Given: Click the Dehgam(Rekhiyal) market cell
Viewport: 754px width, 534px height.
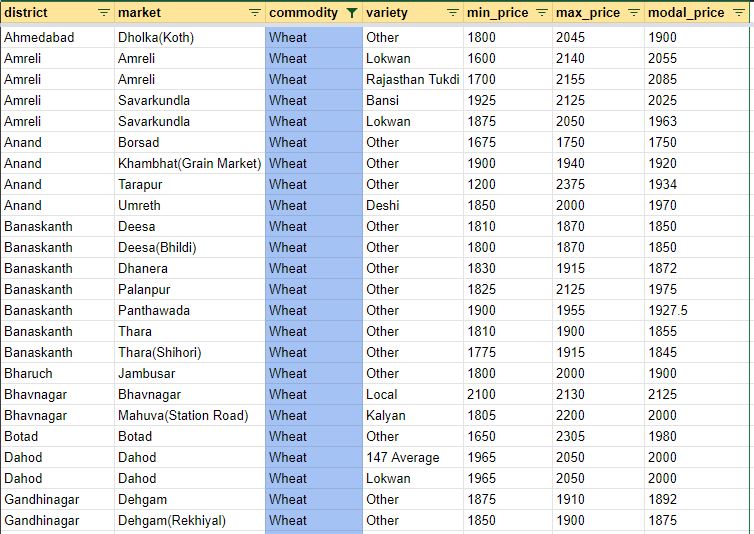Looking at the screenshot, I should pyautogui.click(x=172, y=520).
